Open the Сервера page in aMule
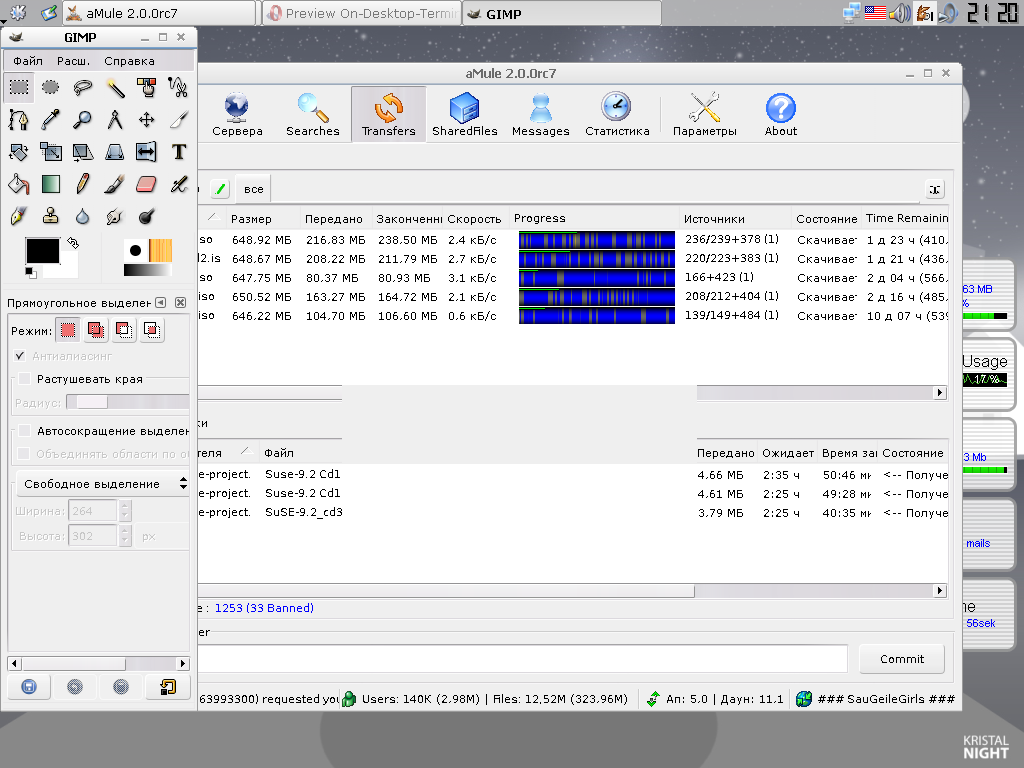Image resolution: width=1024 pixels, height=768 pixels. click(237, 115)
